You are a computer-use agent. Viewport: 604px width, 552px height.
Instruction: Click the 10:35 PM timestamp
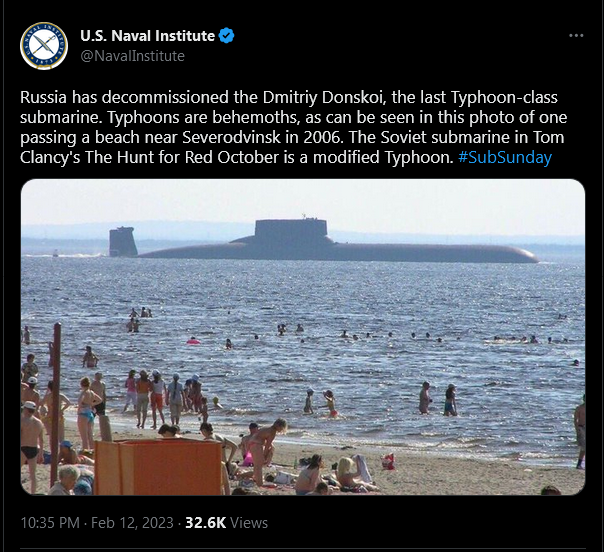(x=50, y=523)
